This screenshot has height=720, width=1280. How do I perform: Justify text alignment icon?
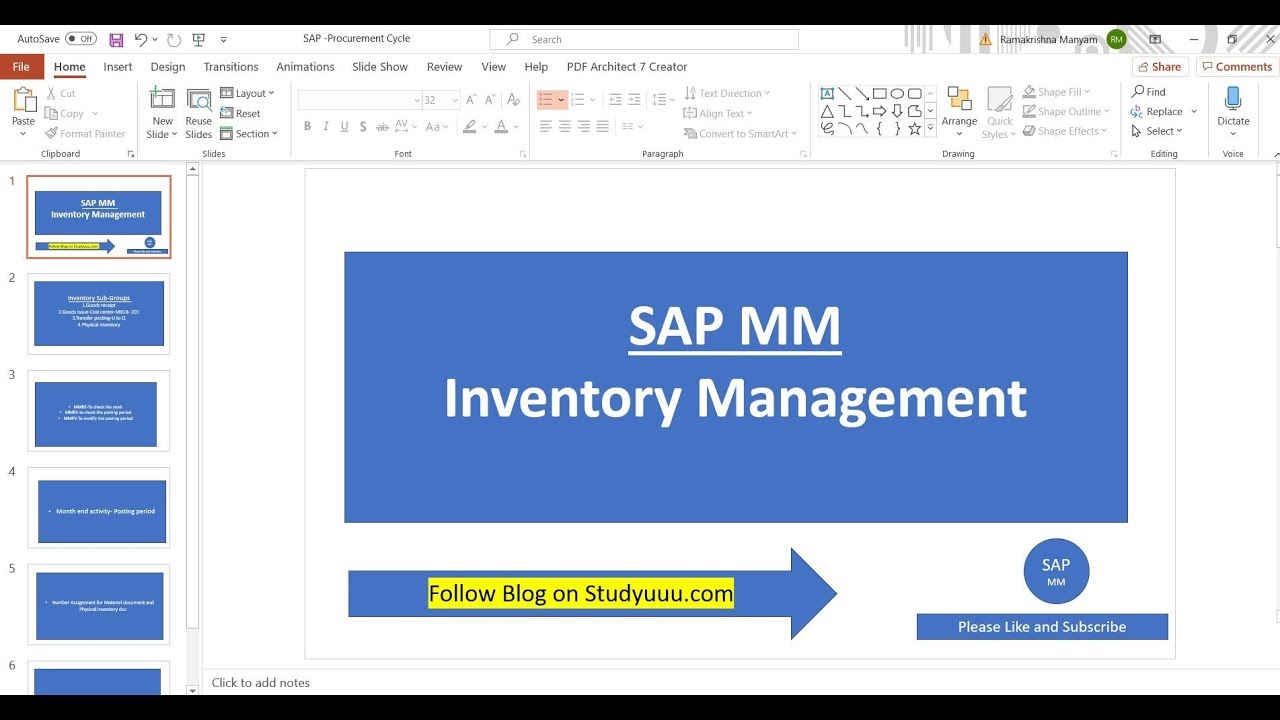pyautogui.click(x=602, y=127)
